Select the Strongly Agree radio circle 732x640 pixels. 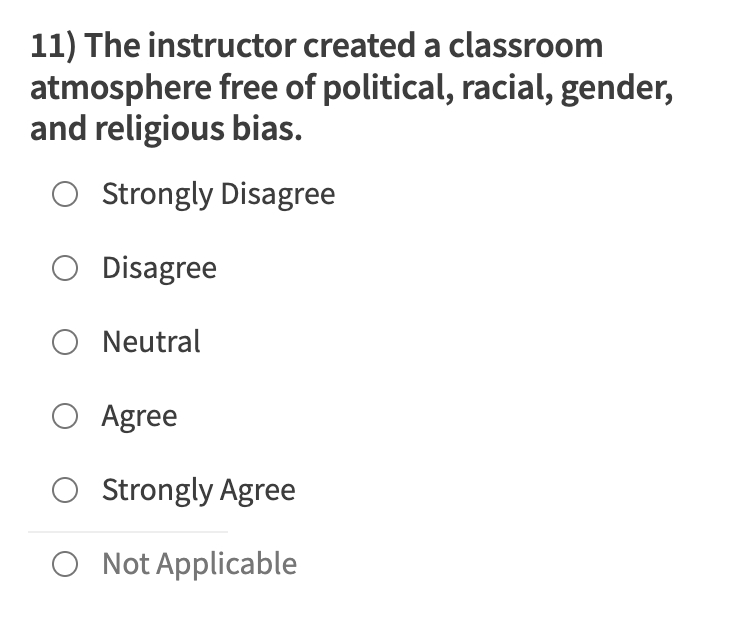pos(65,490)
